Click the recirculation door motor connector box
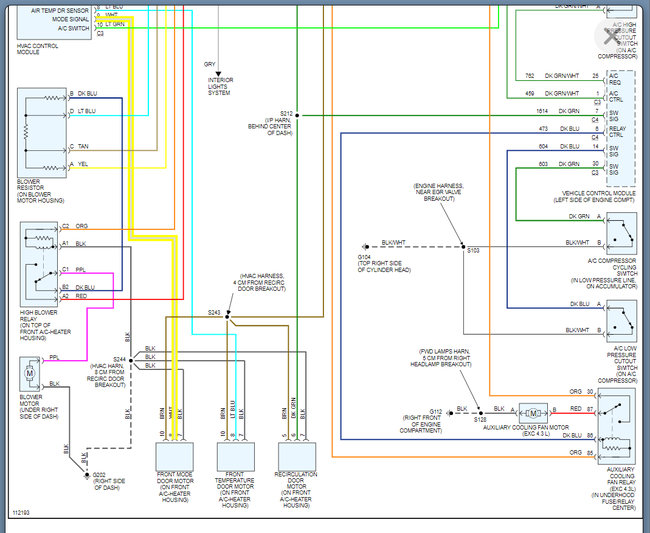Viewport: 650px width, 533px height. (297, 456)
